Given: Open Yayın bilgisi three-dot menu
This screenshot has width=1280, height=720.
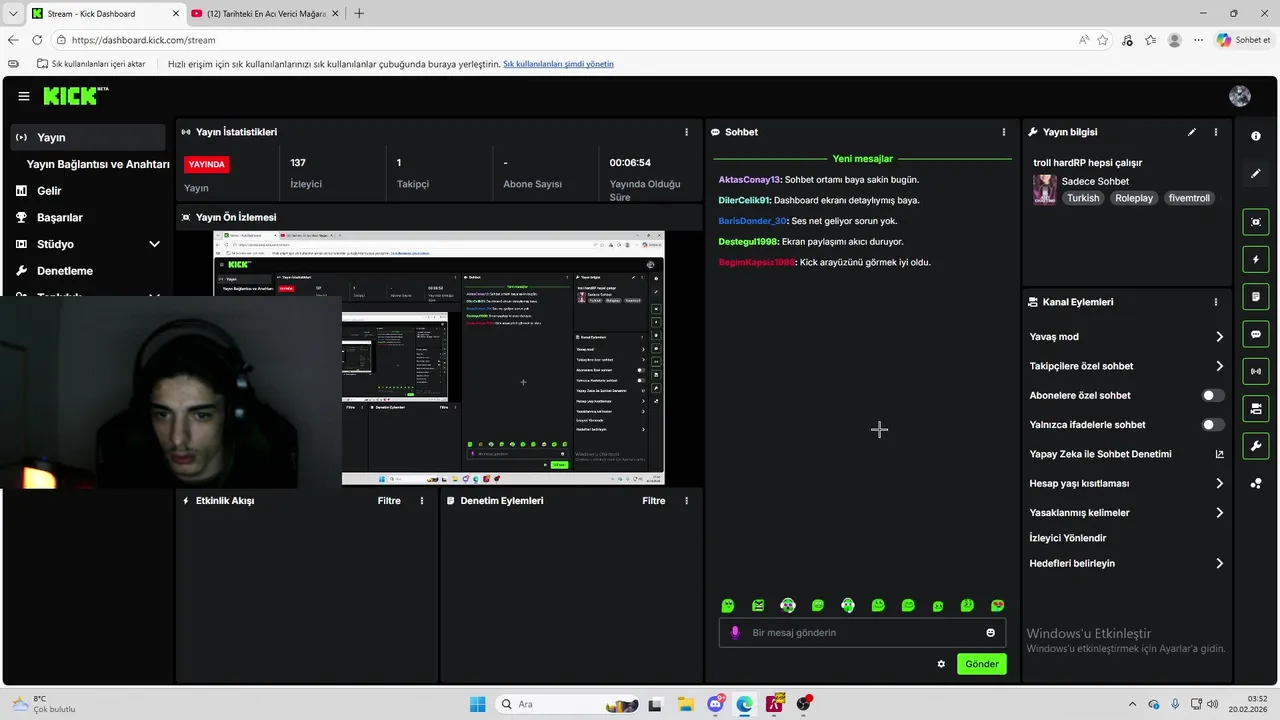Looking at the screenshot, I should (1216, 132).
